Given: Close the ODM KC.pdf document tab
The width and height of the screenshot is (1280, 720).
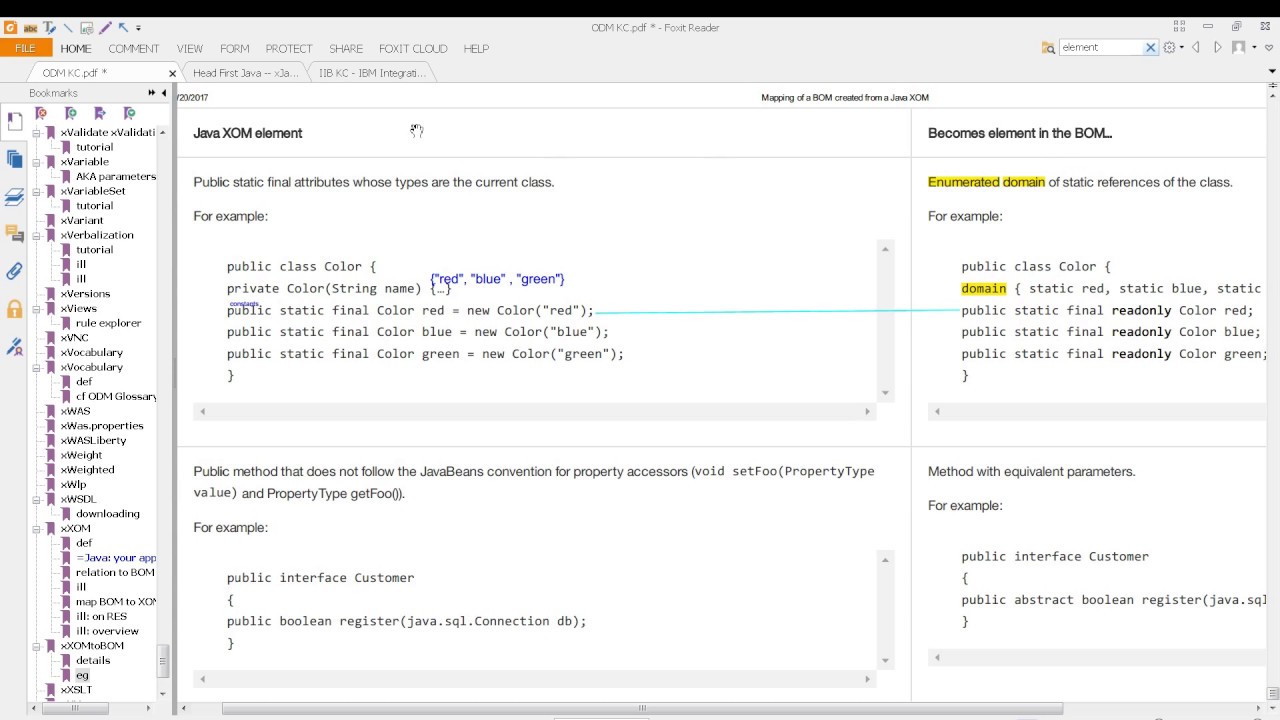Looking at the screenshot, I should coord(172,73).
